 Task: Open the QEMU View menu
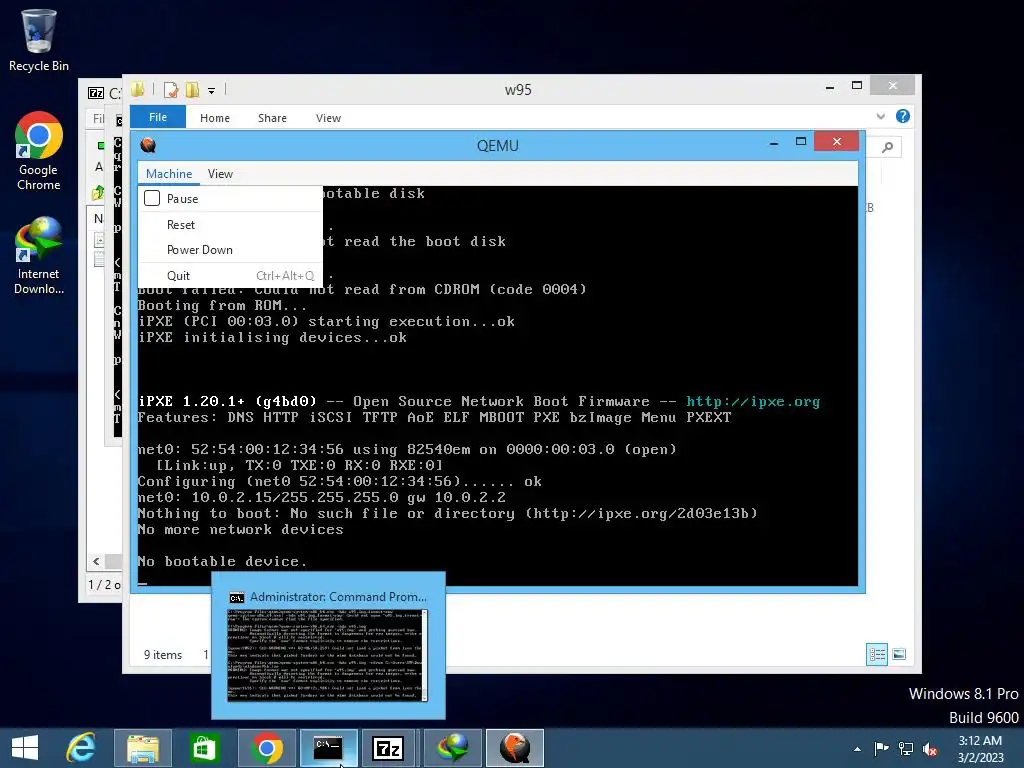pyautogui.click(x=220, y=174)
